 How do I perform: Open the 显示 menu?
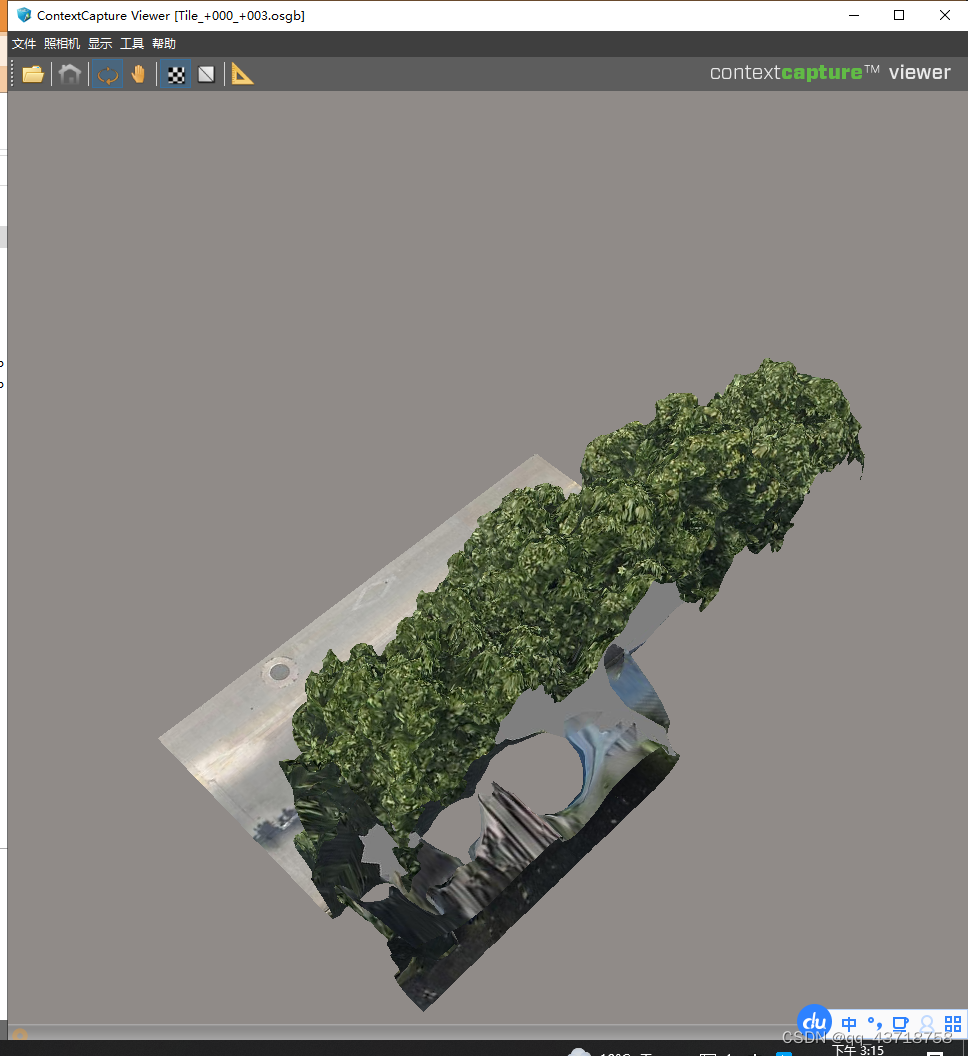[x=100, y=44]
